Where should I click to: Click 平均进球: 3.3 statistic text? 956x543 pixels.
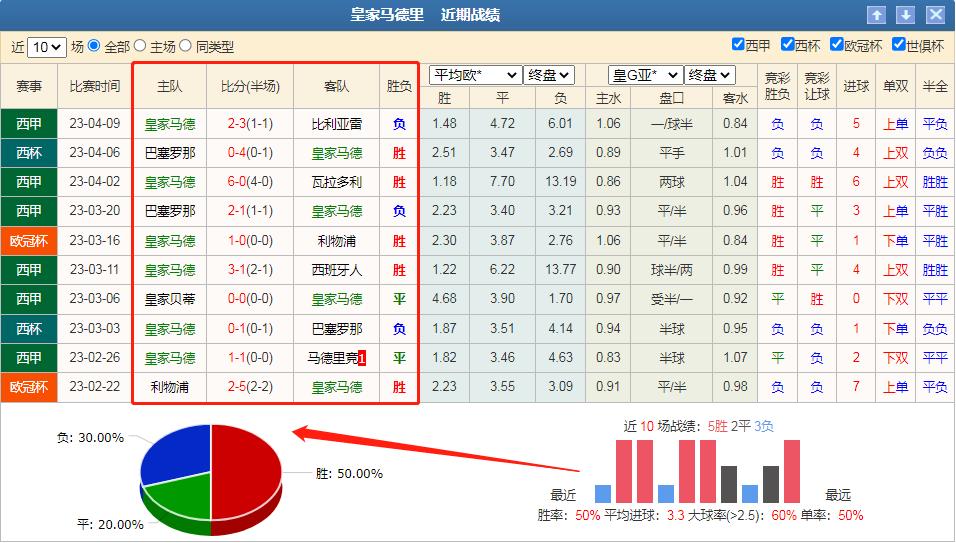click(644, 516)
